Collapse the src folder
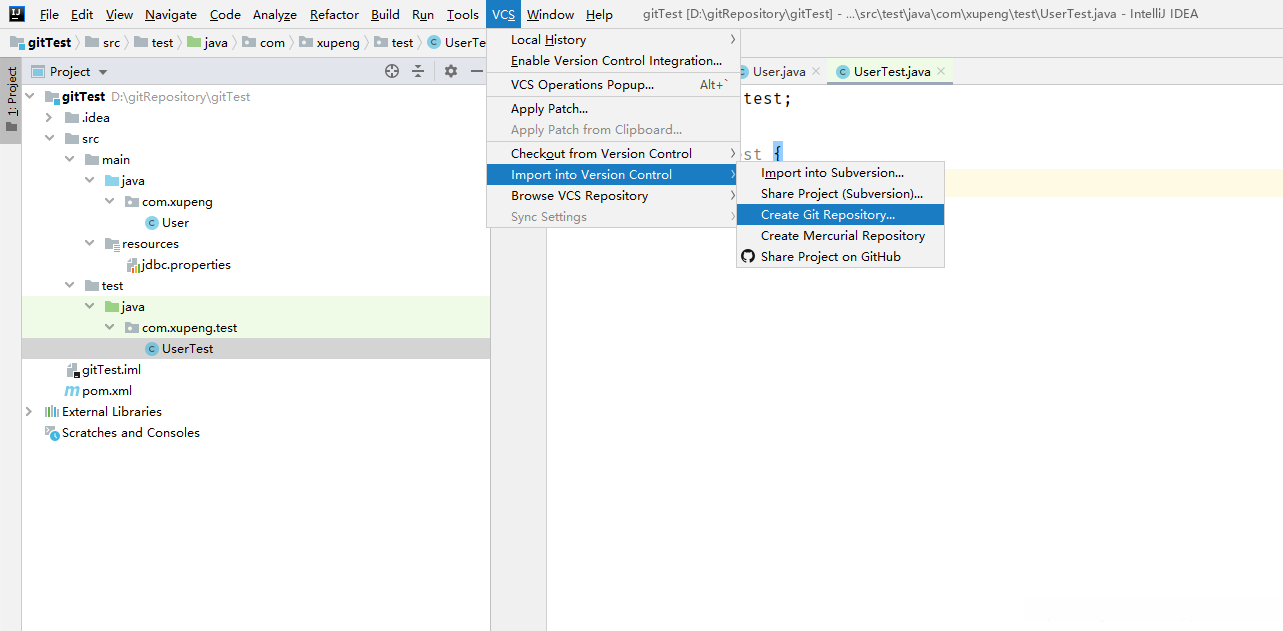 point(49,139)
